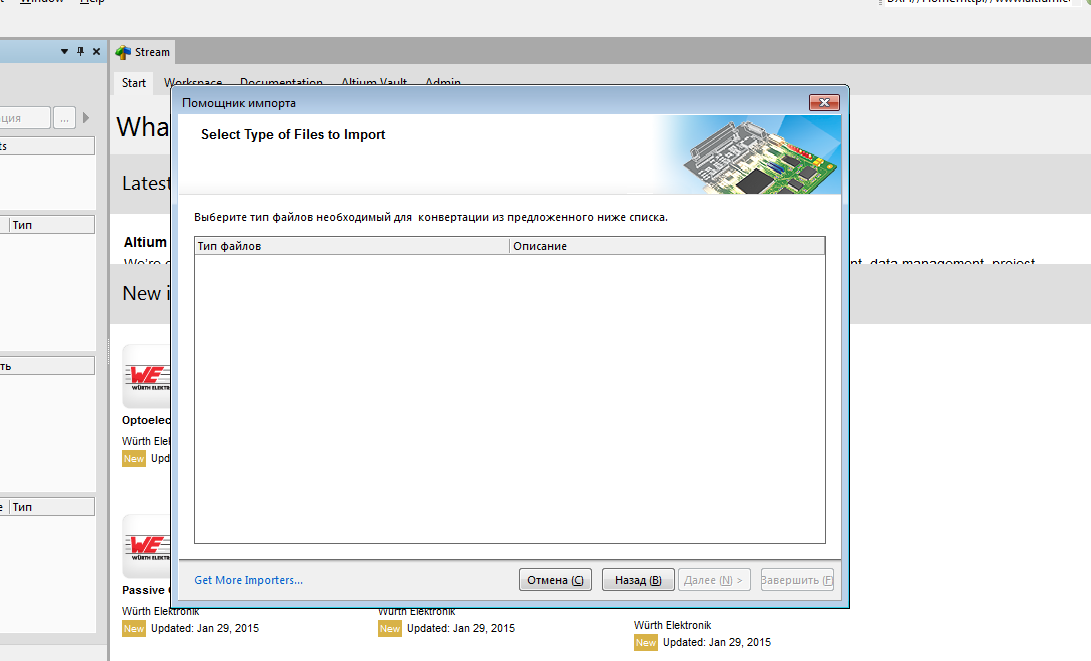Click the empty file type list area
The image size is (1091, 661).
[509, 398]
